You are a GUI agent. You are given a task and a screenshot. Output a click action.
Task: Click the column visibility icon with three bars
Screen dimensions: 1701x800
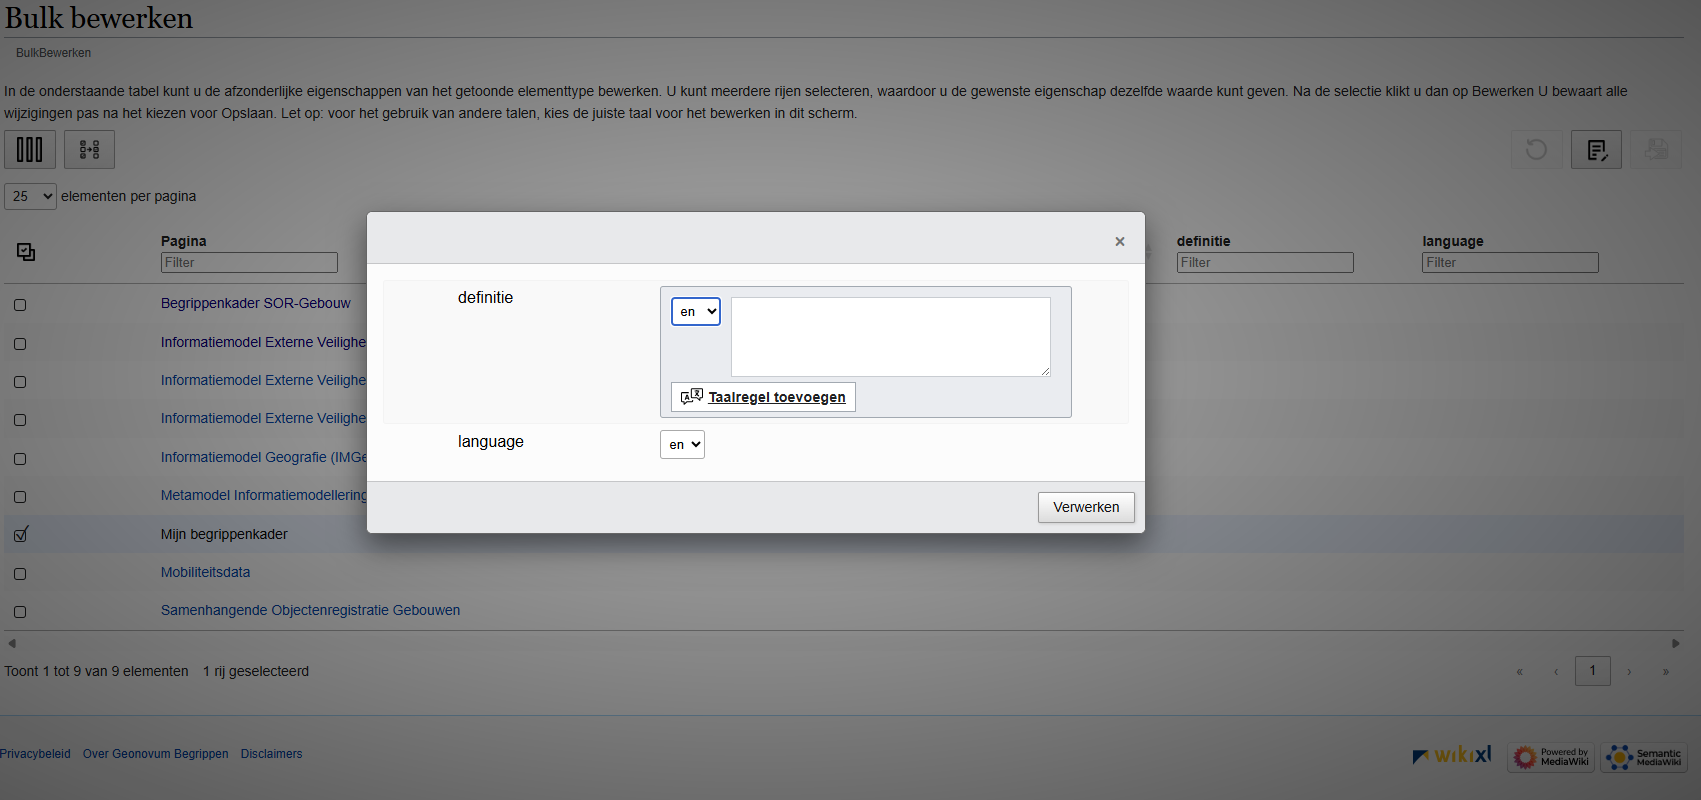click(x=29, y=150)
